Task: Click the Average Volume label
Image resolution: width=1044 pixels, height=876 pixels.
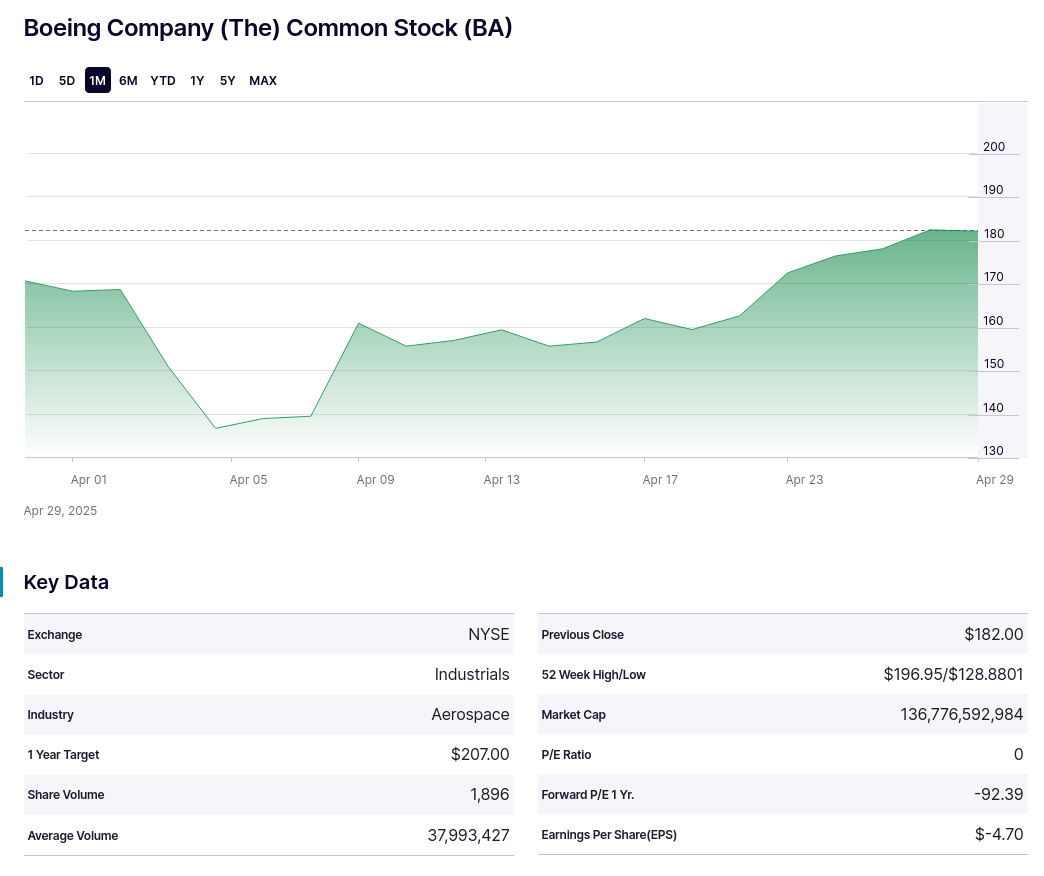Action: tap(73, 835)
